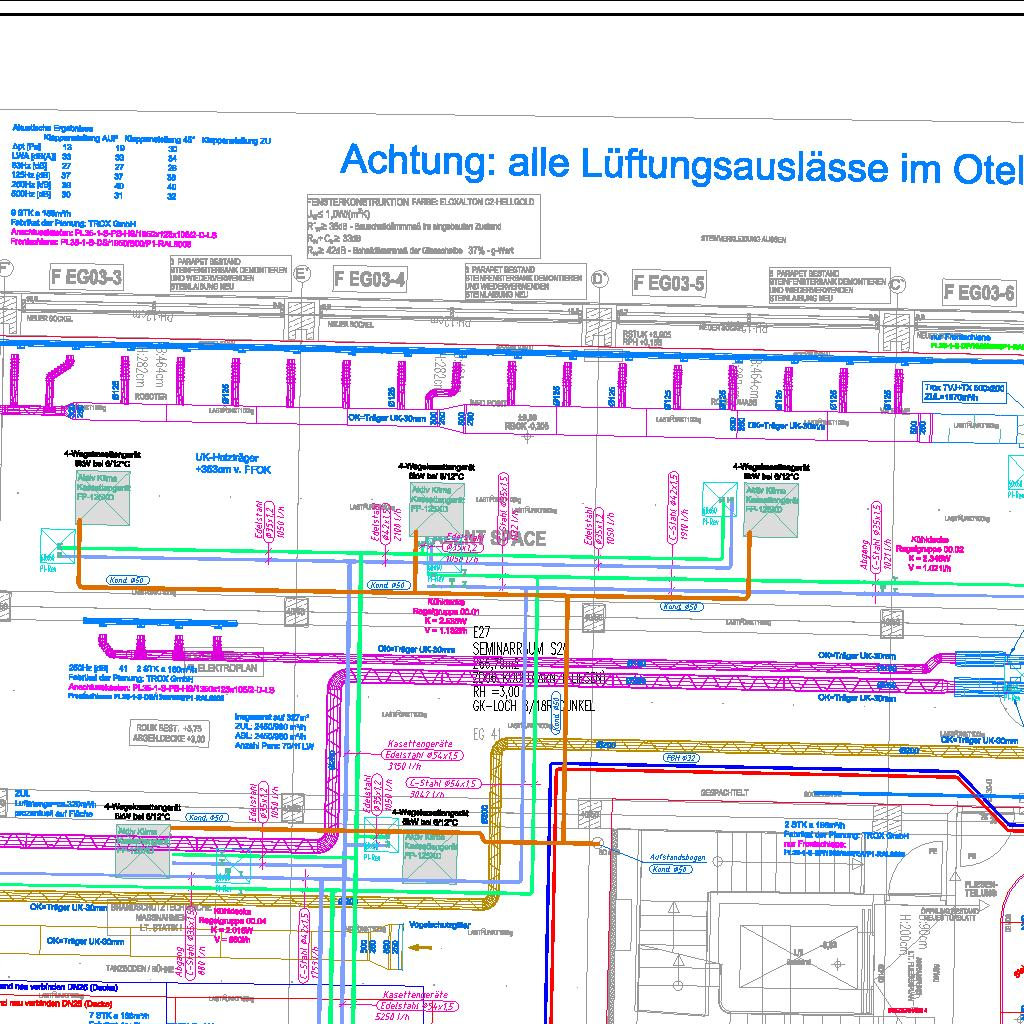
Task: Click grid axis marker C'
Action: point(898,285)
